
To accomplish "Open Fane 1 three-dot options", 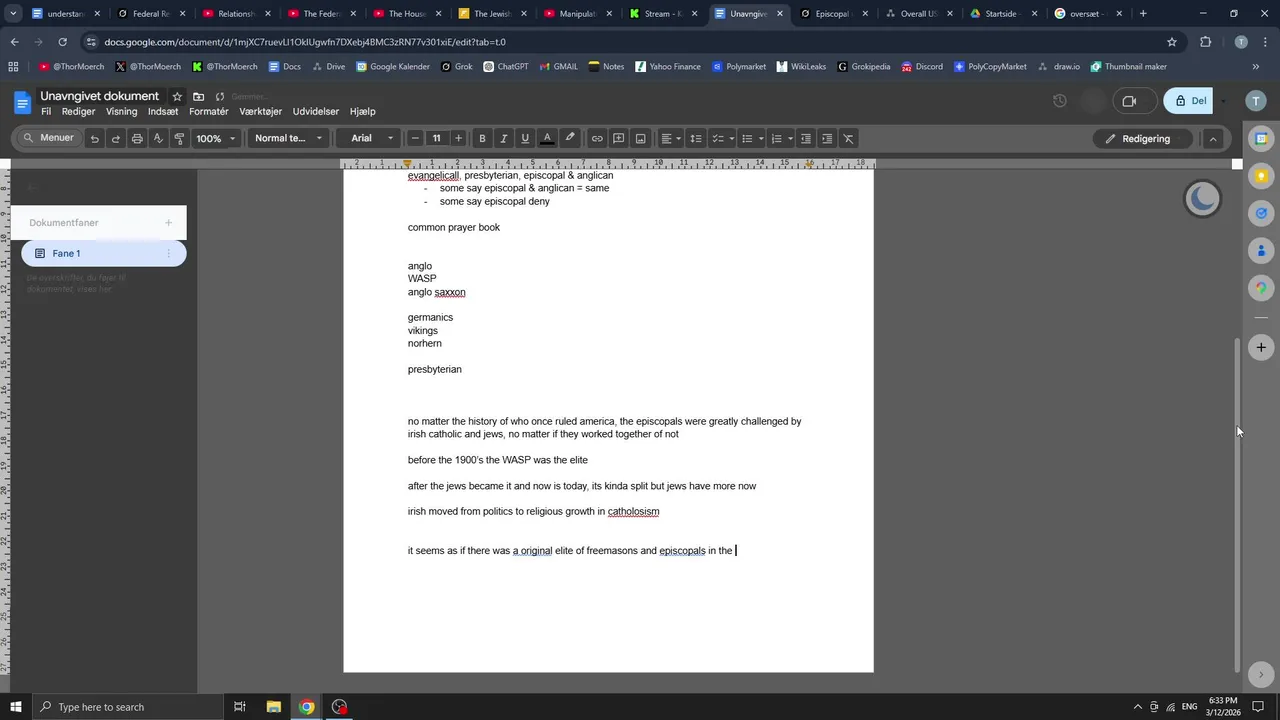I will click(x=168, y=254).
